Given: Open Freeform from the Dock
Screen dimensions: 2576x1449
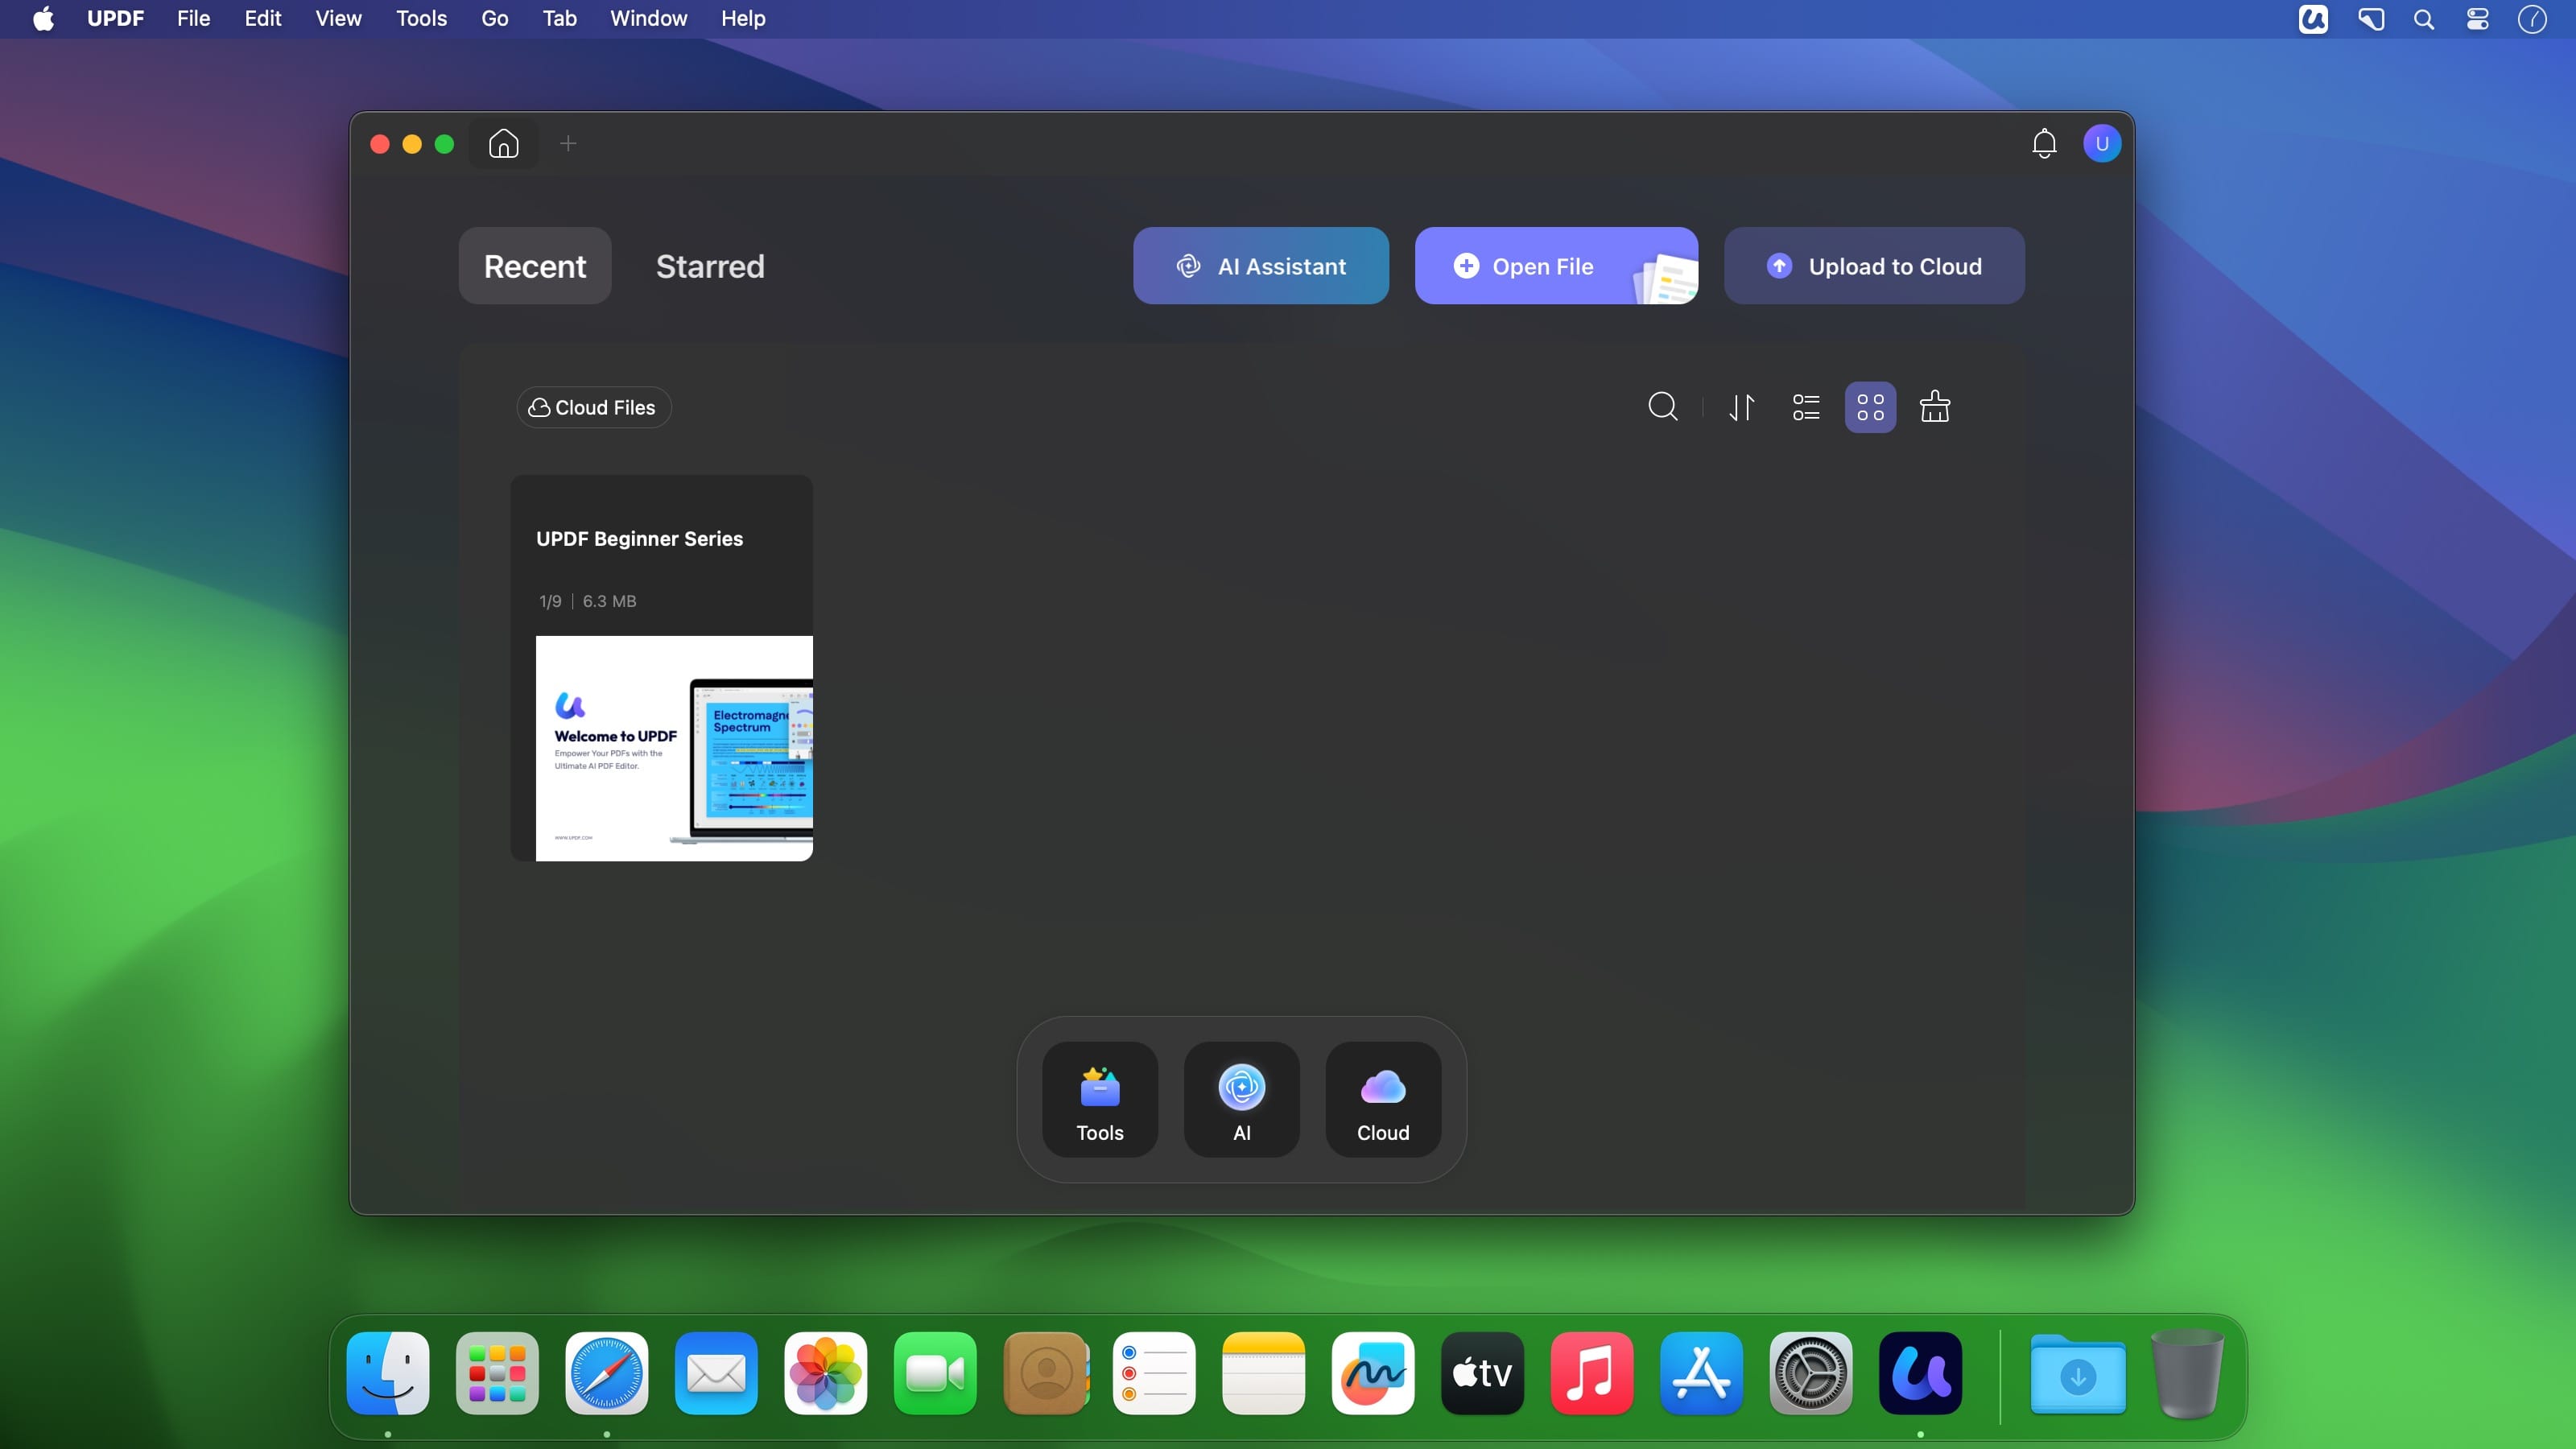Looking at the screenshot, I should 1373,1373.
